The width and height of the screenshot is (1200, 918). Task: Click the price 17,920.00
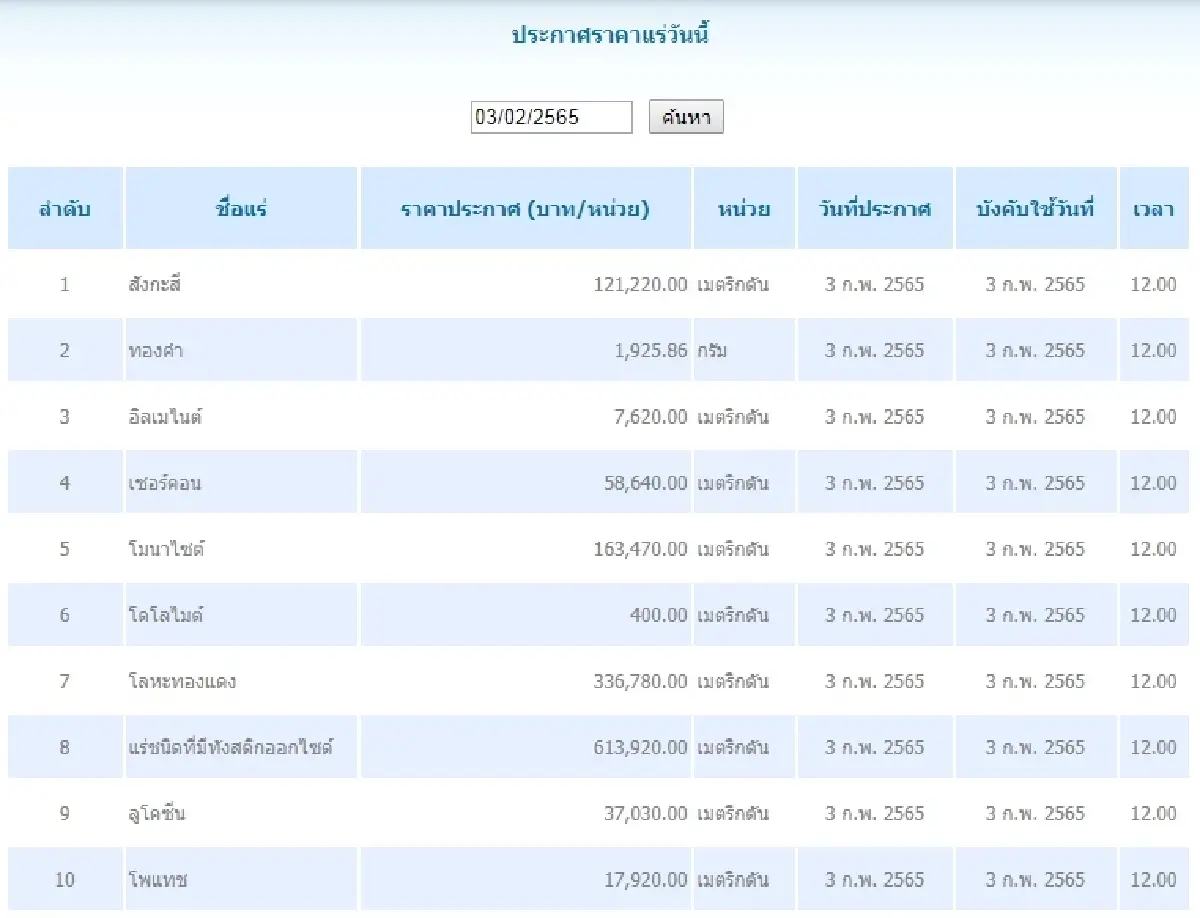pos(646,880)
